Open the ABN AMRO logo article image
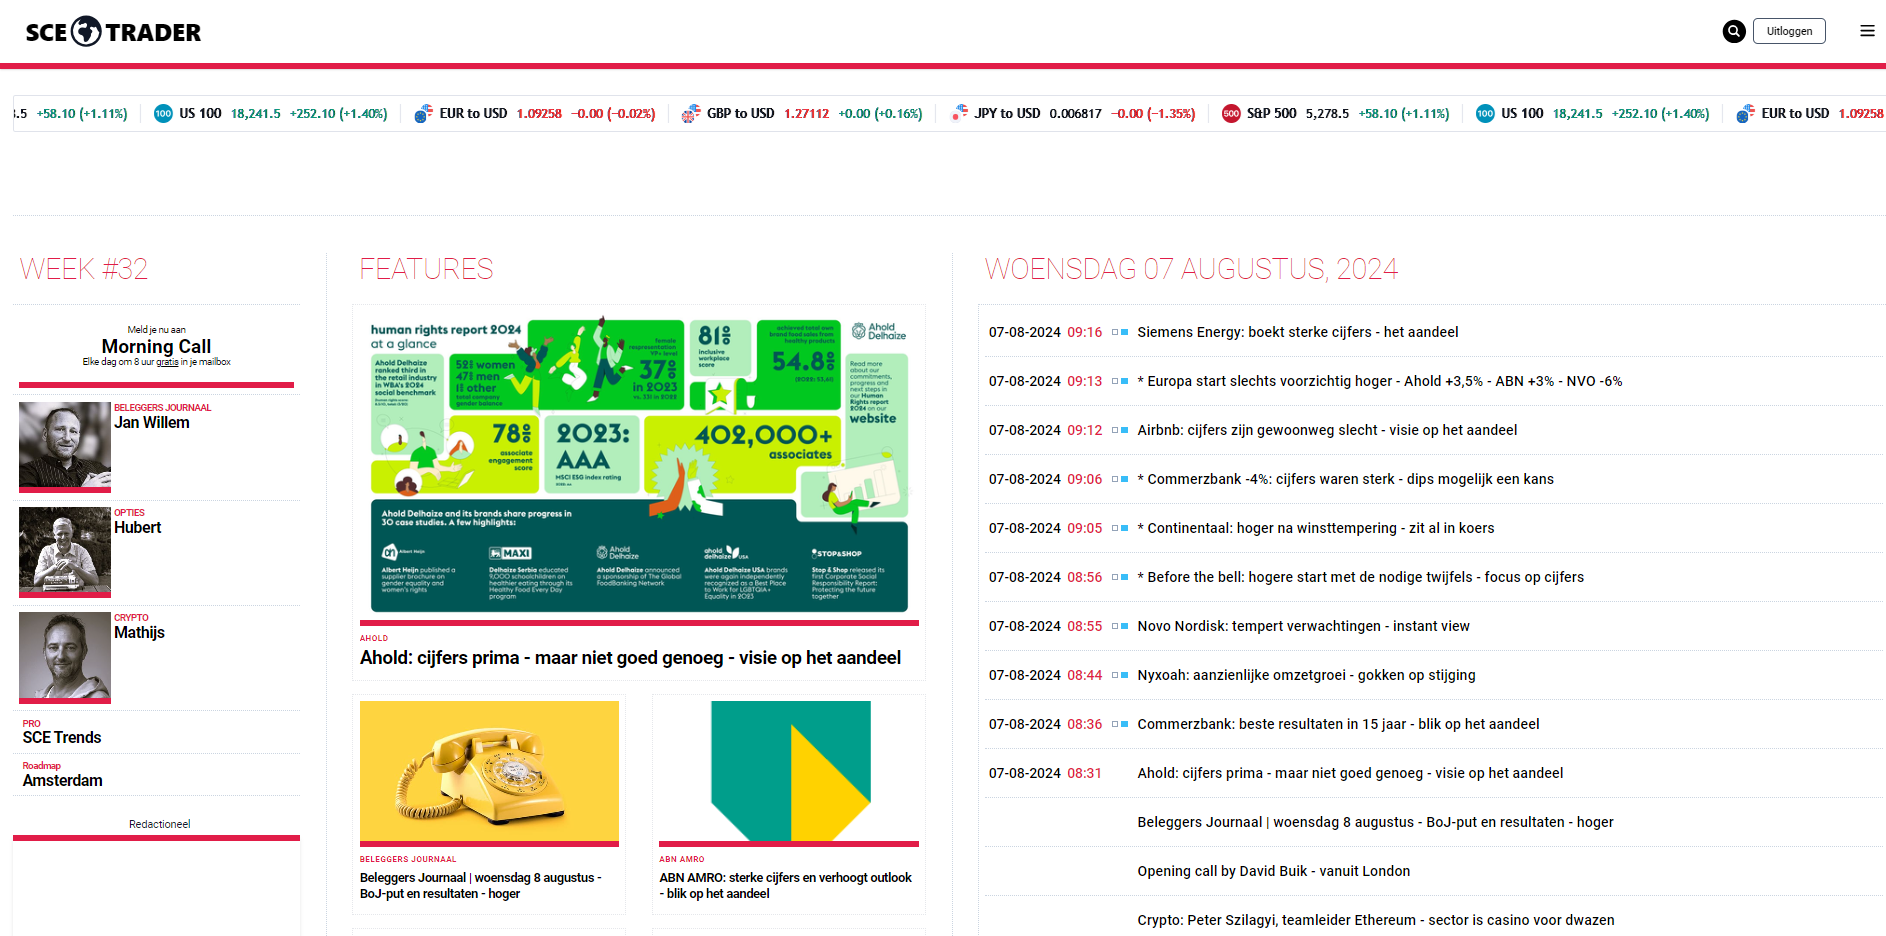 789,771
